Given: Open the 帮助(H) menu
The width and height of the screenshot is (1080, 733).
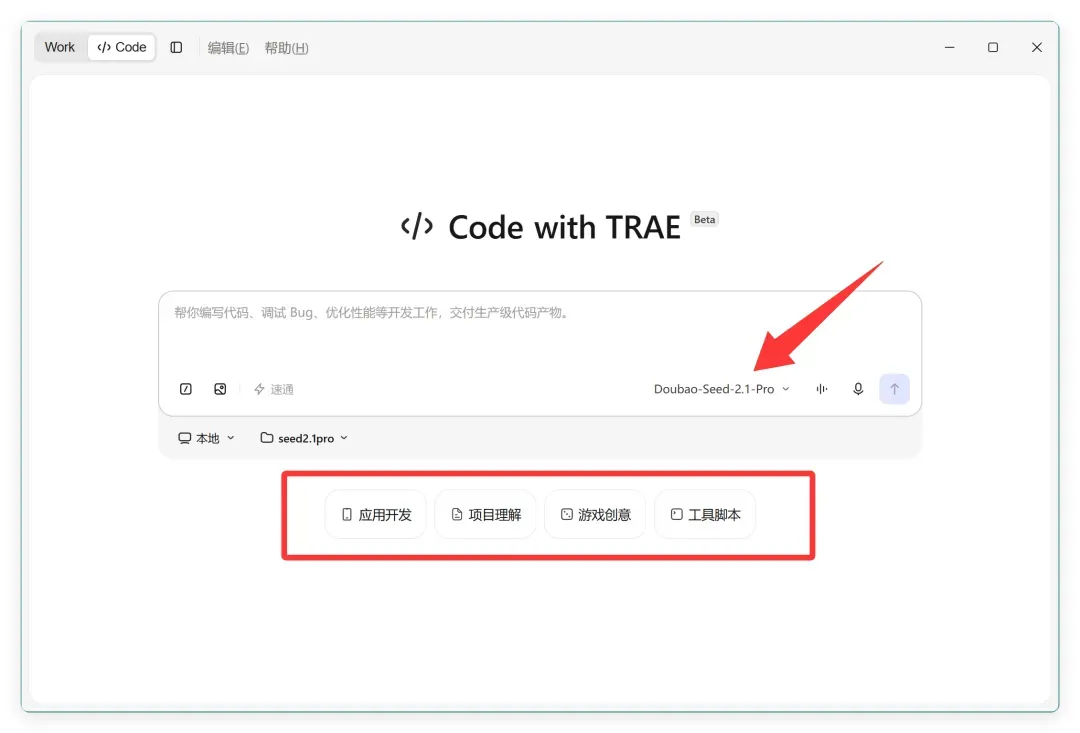Looking at the screenshot, I should (x=287, y=48).
